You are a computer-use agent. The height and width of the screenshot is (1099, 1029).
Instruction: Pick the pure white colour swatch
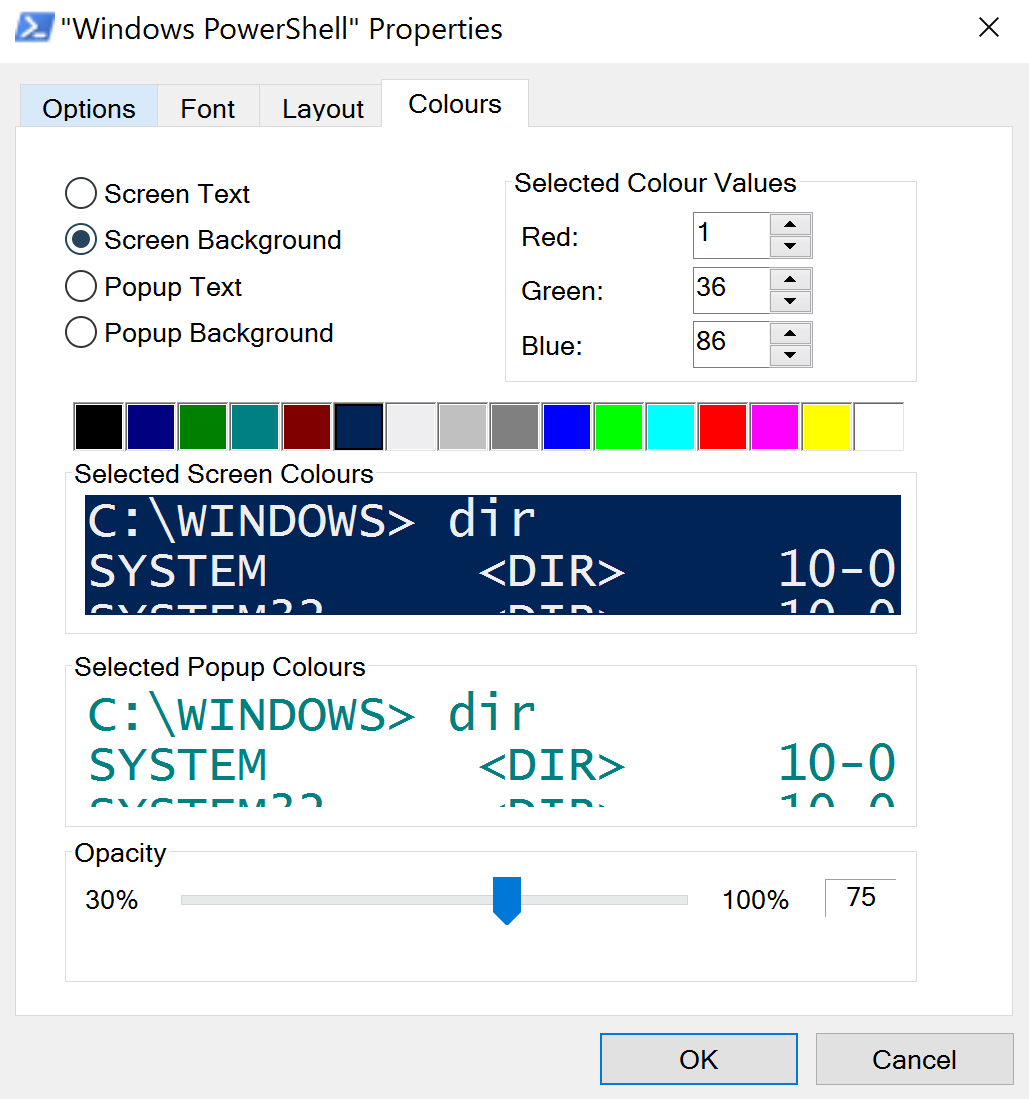click(878, 426)
